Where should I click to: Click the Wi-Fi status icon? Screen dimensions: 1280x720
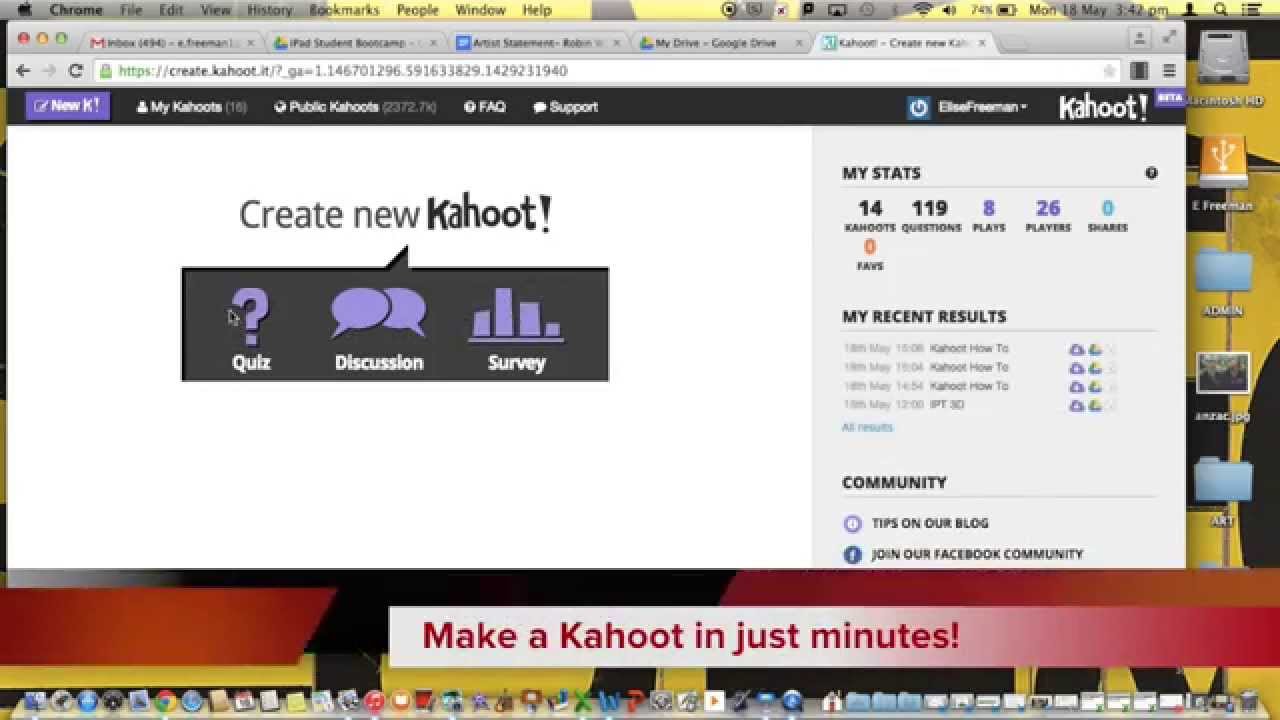point(922,10)
